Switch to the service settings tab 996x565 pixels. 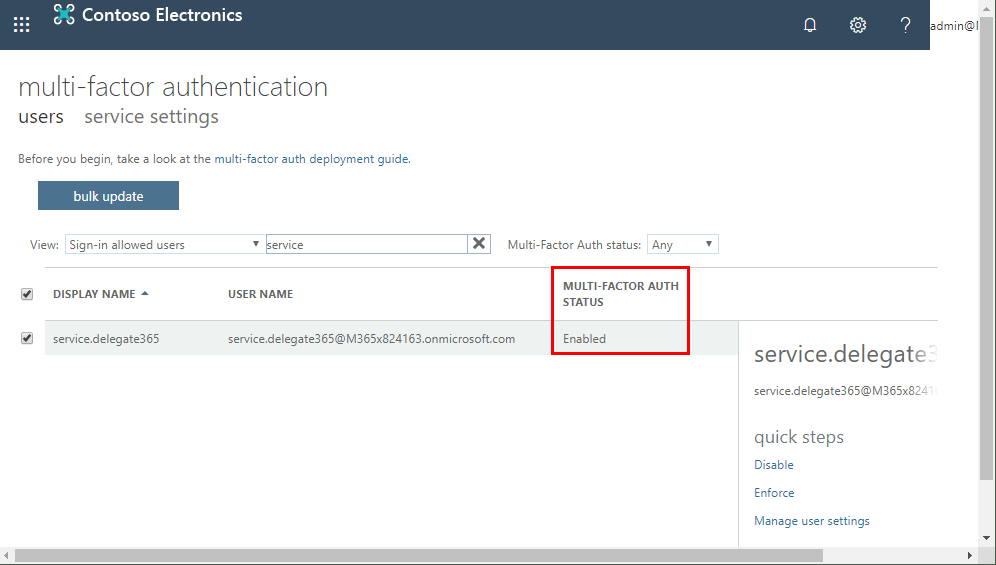pos(151,117)
